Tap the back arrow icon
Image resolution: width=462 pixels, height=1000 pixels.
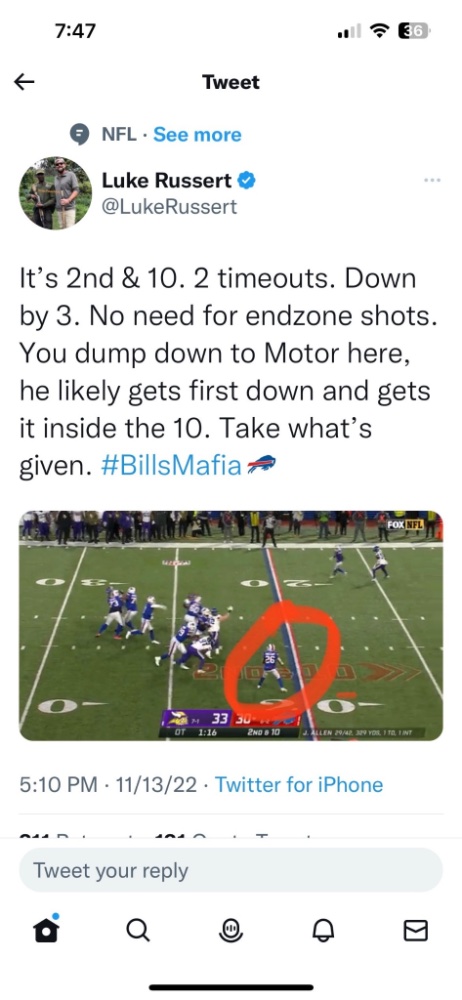(x=24, y=82)
